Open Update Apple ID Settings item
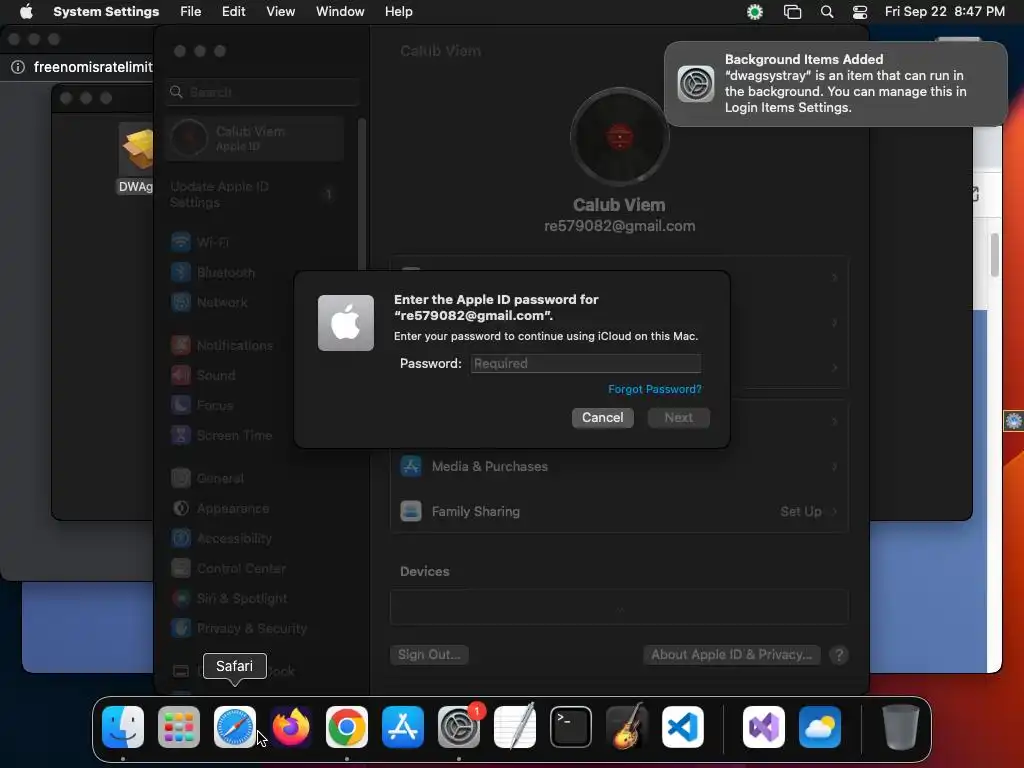The image size is (1024, 768). 255,195
